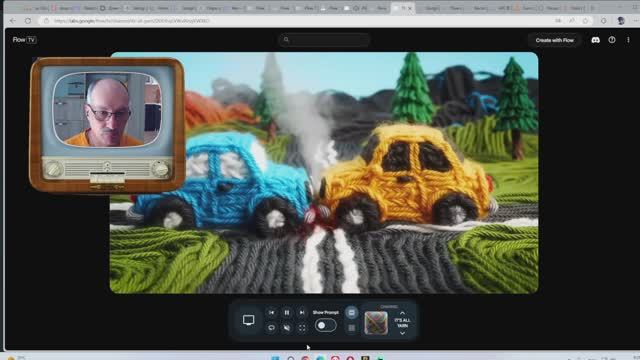The width and height of the screenshot is (640, 360).
Task: Click the search field in the header
Action: (324, 40)
